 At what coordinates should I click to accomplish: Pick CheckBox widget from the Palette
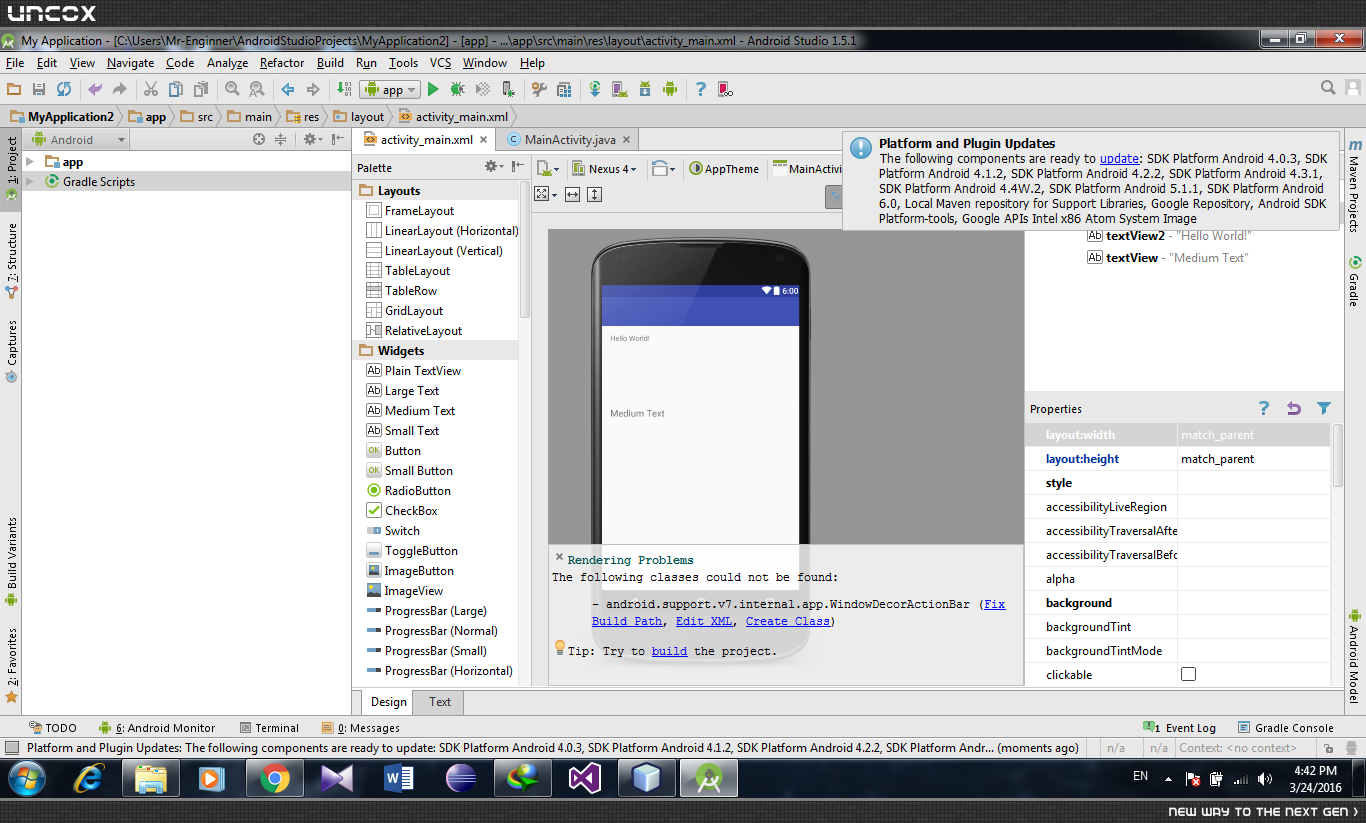coord(402,511)
